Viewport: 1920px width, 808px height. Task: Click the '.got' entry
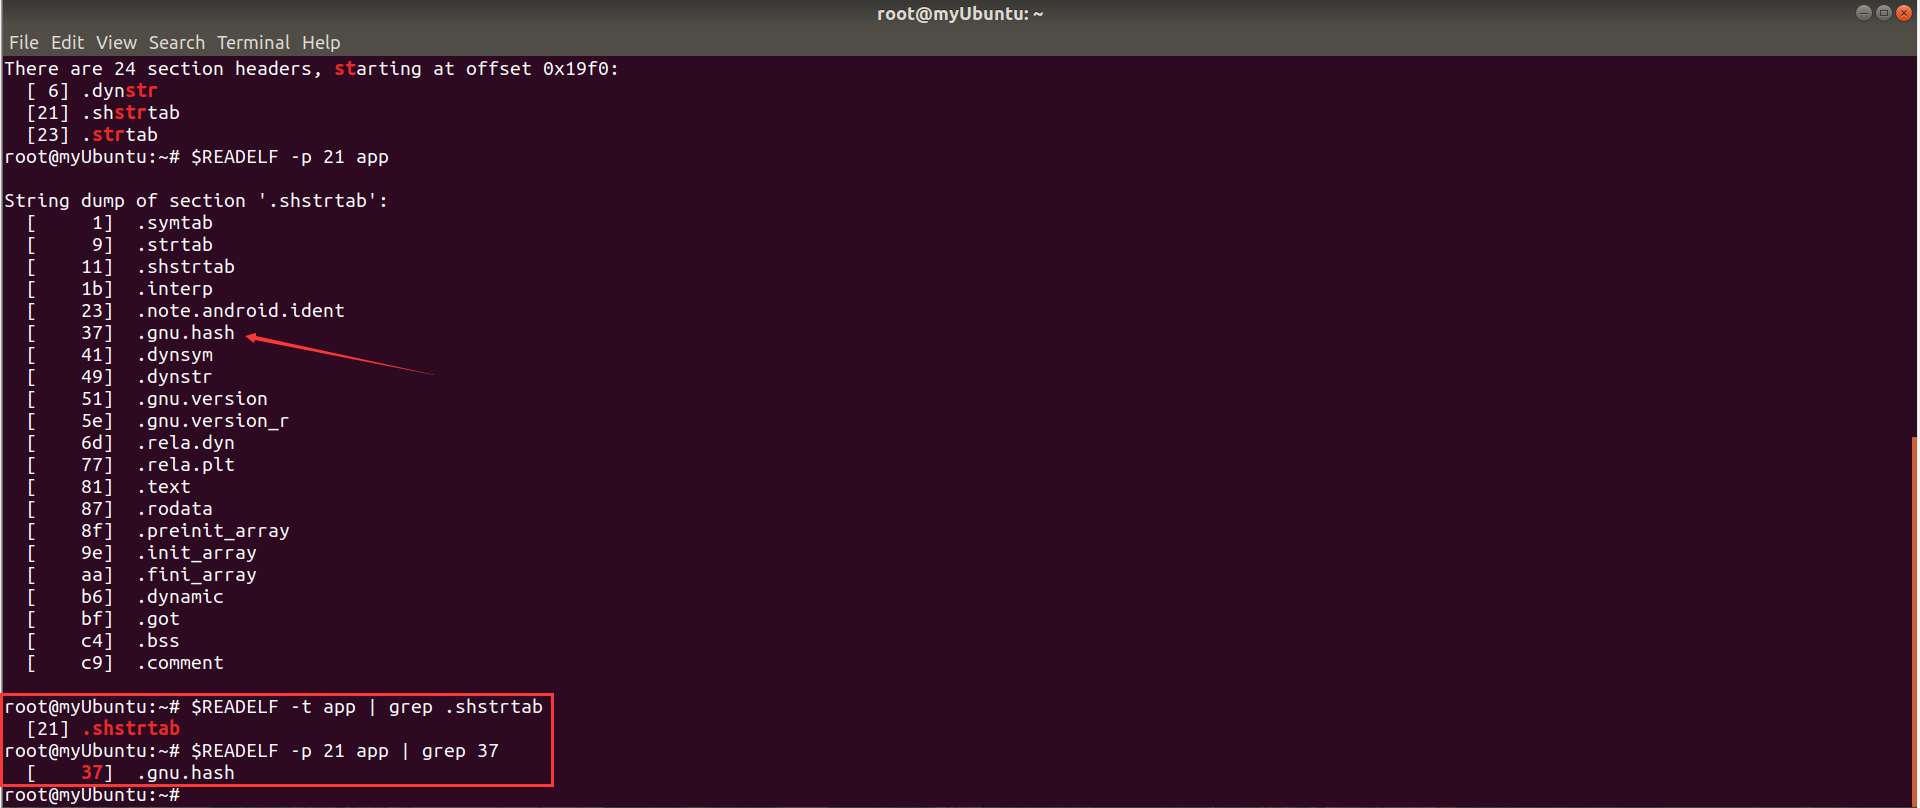coord(158,619)
